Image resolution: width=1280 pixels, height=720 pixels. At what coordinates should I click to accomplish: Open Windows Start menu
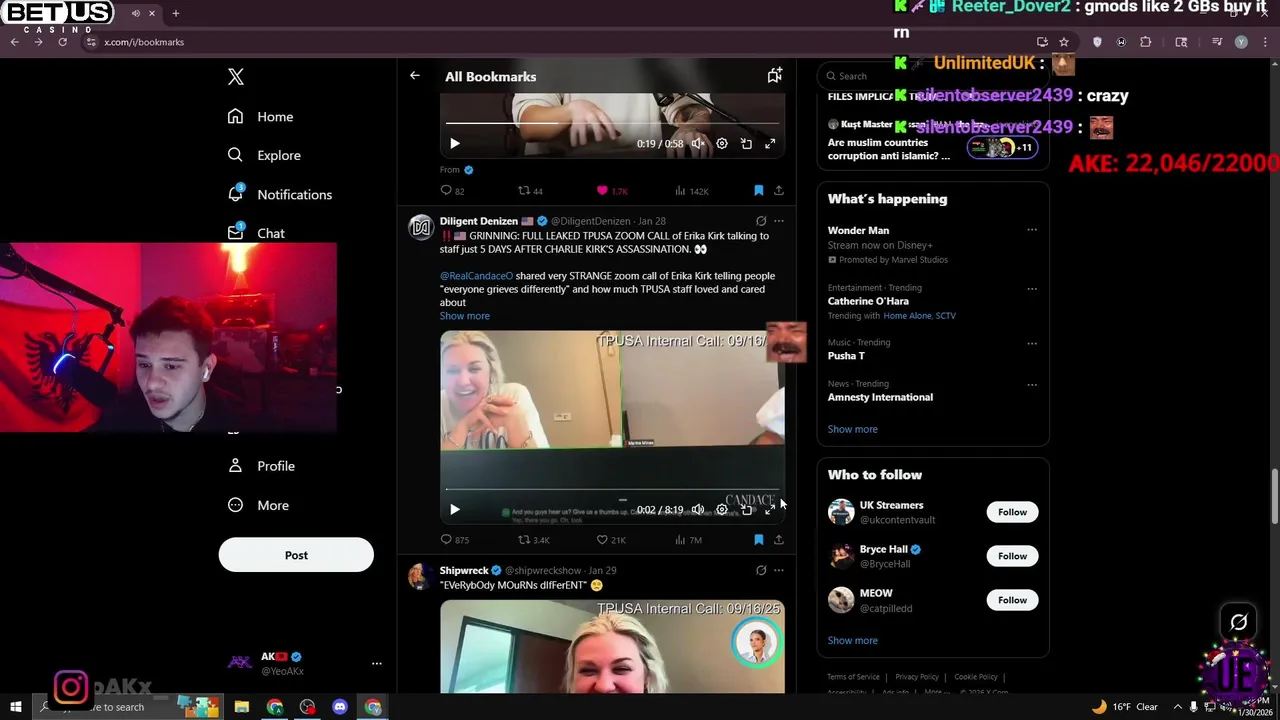(x=16, y=707)
